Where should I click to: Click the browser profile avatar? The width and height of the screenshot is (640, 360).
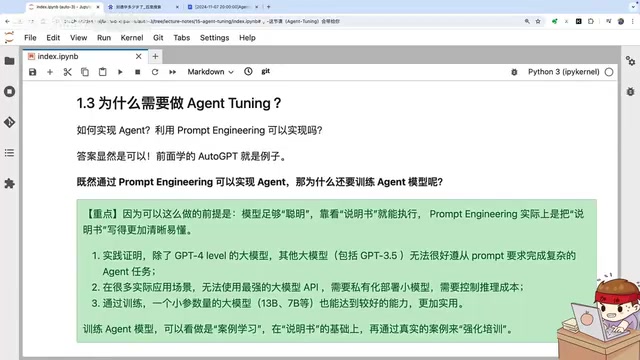[621, 21]
